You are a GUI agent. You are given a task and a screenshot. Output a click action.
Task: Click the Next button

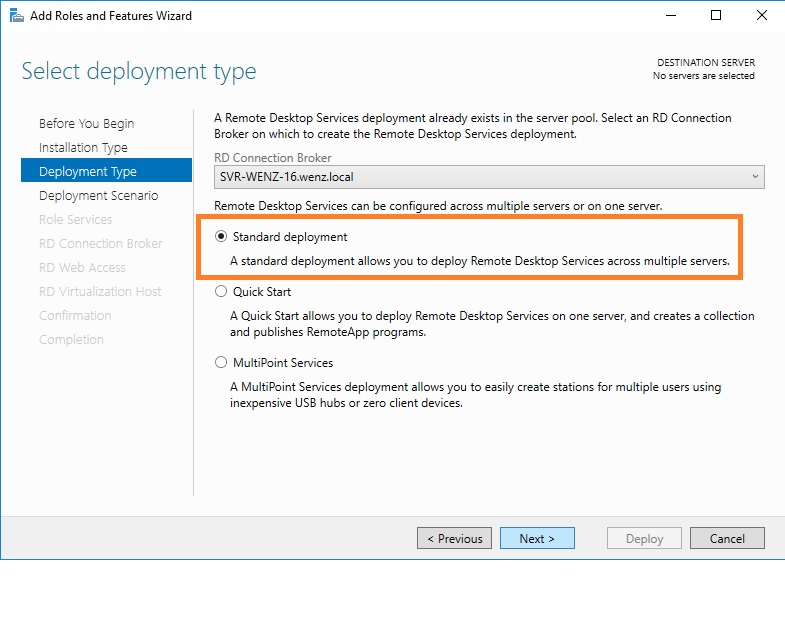tap(537, 538)
